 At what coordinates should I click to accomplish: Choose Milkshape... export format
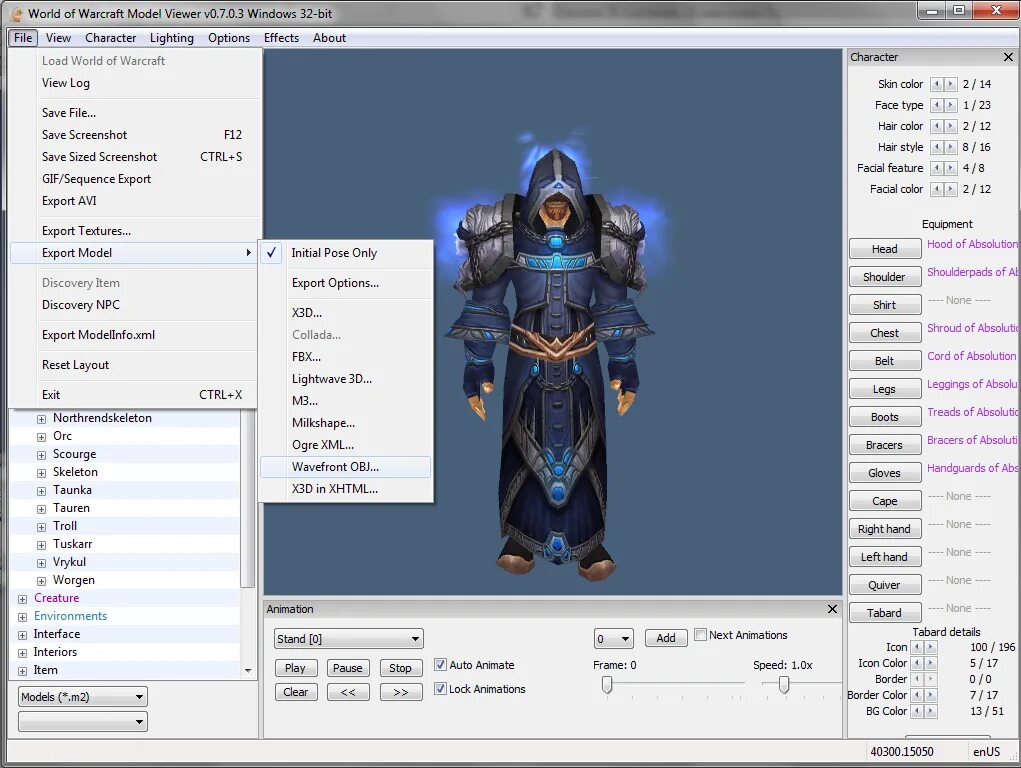(x=346, y=423)
